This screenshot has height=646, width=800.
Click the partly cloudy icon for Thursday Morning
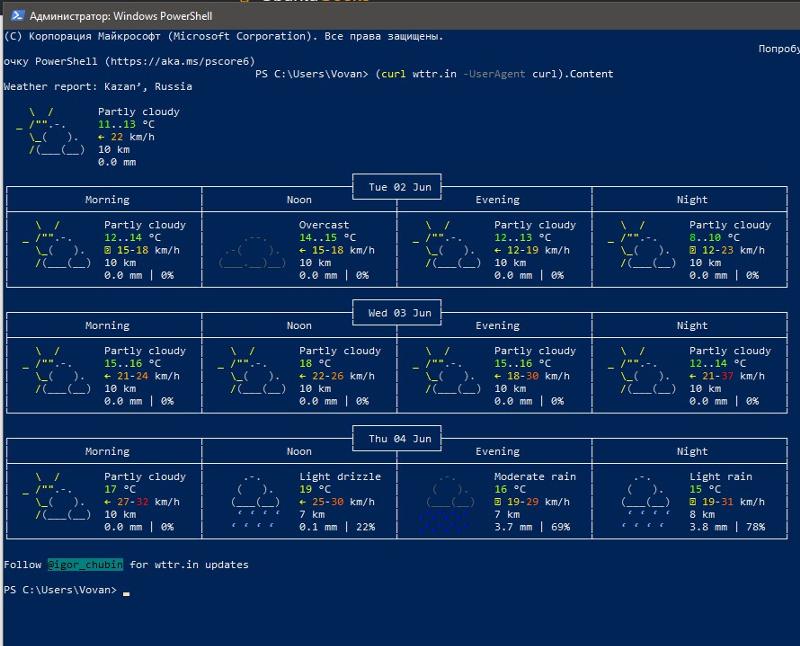point(57,496)
